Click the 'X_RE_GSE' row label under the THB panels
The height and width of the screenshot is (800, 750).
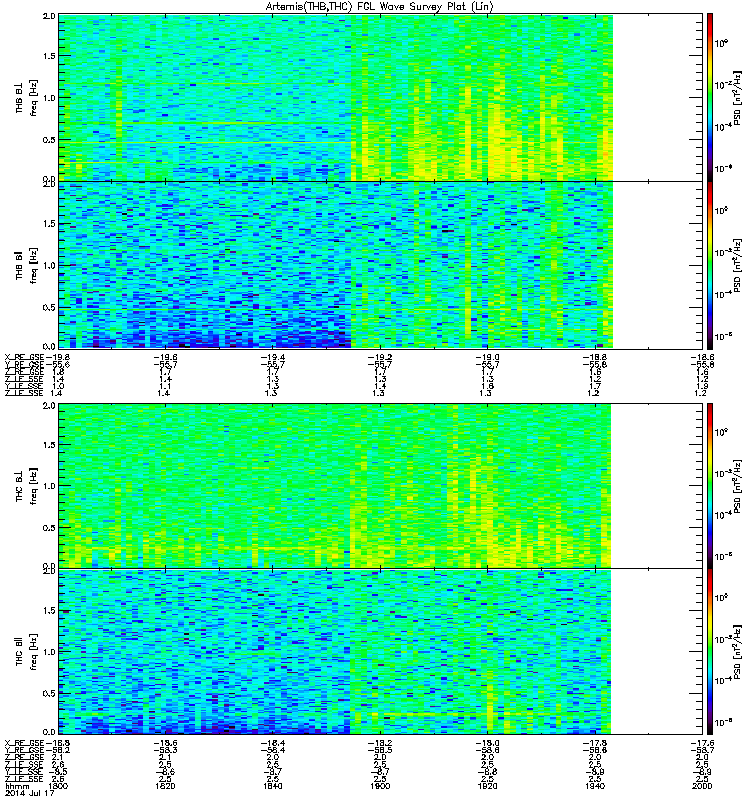tap(24, 357)
